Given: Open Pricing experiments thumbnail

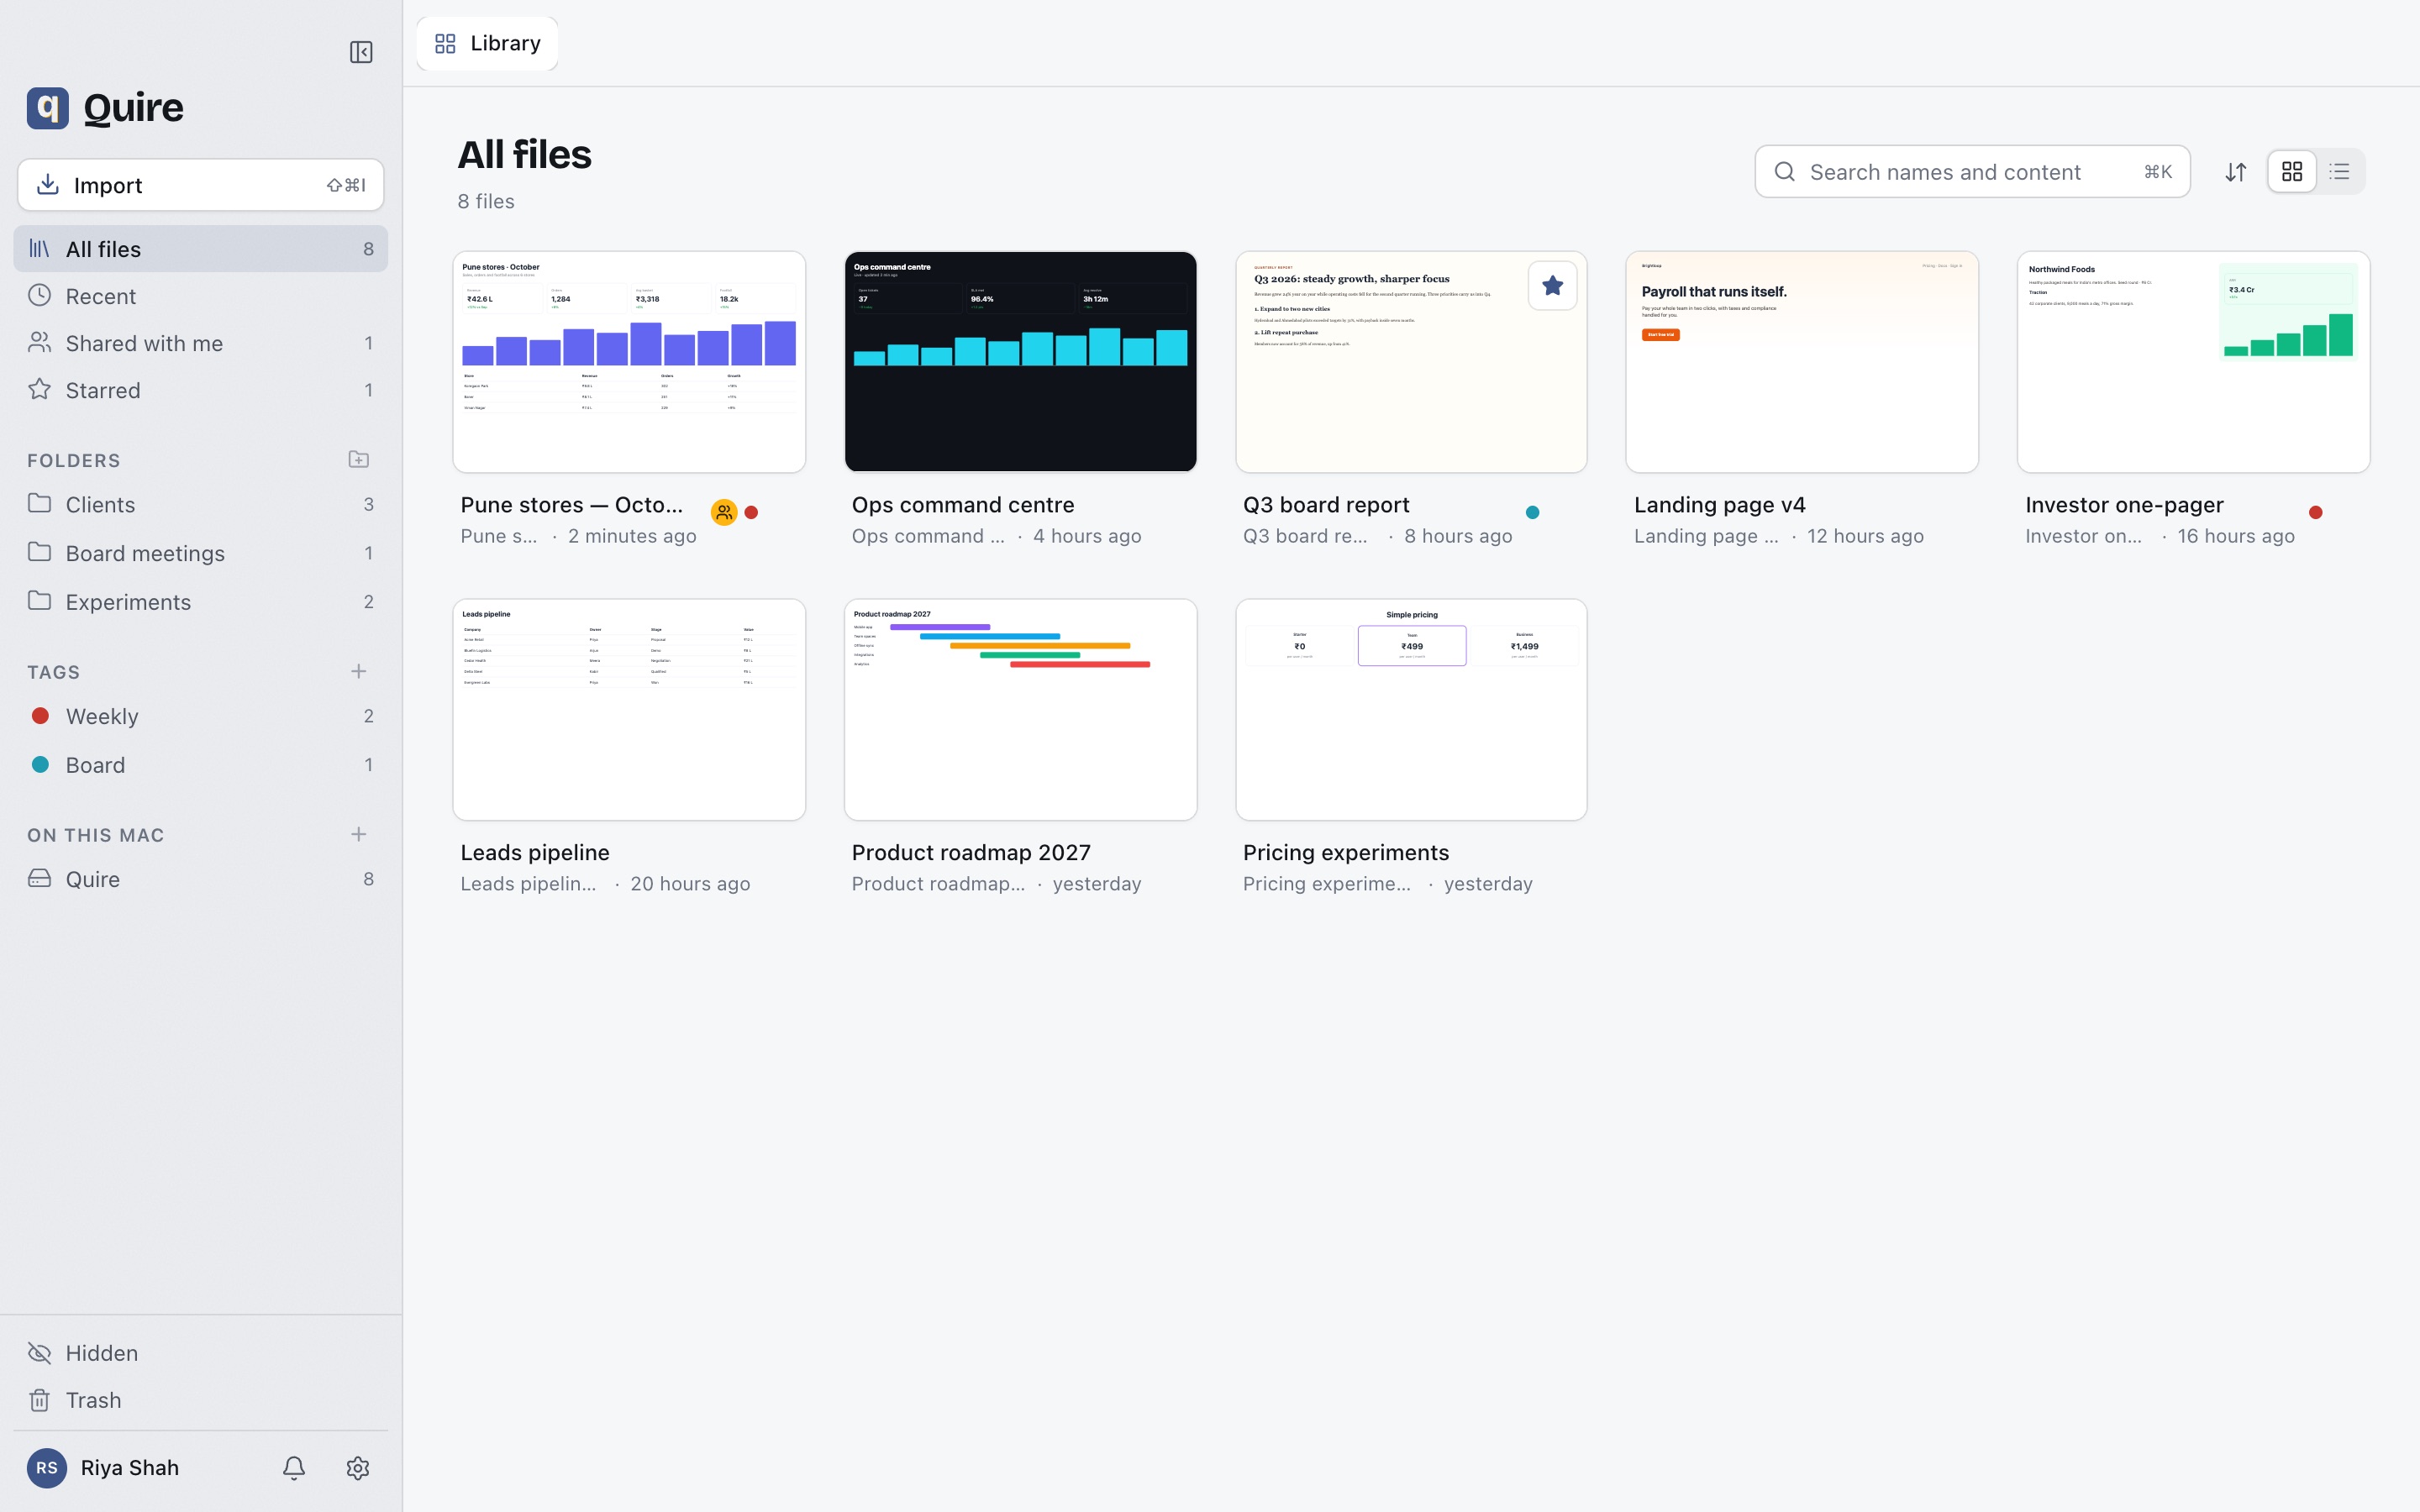Looking at the screenshot, I should pos(1411,710).
